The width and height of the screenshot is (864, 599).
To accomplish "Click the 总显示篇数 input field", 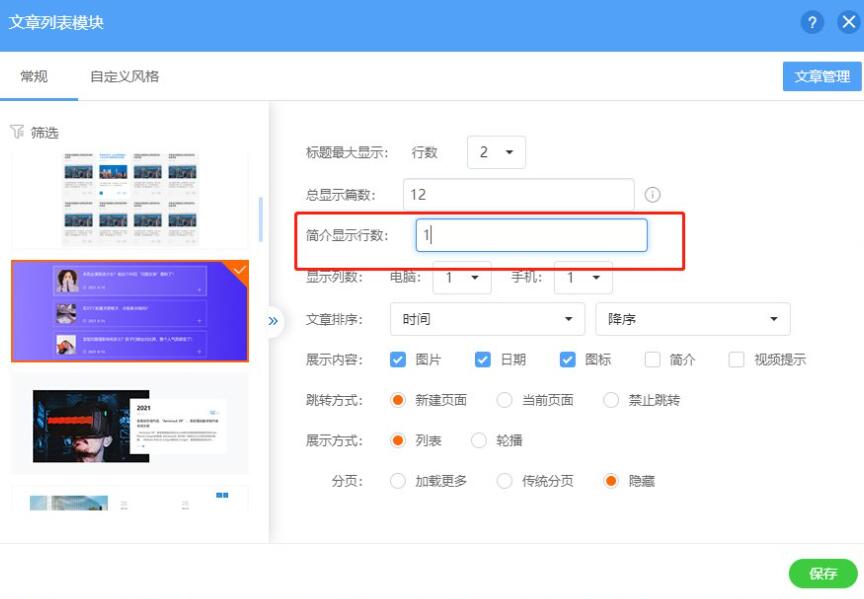I will pos(518,195).
